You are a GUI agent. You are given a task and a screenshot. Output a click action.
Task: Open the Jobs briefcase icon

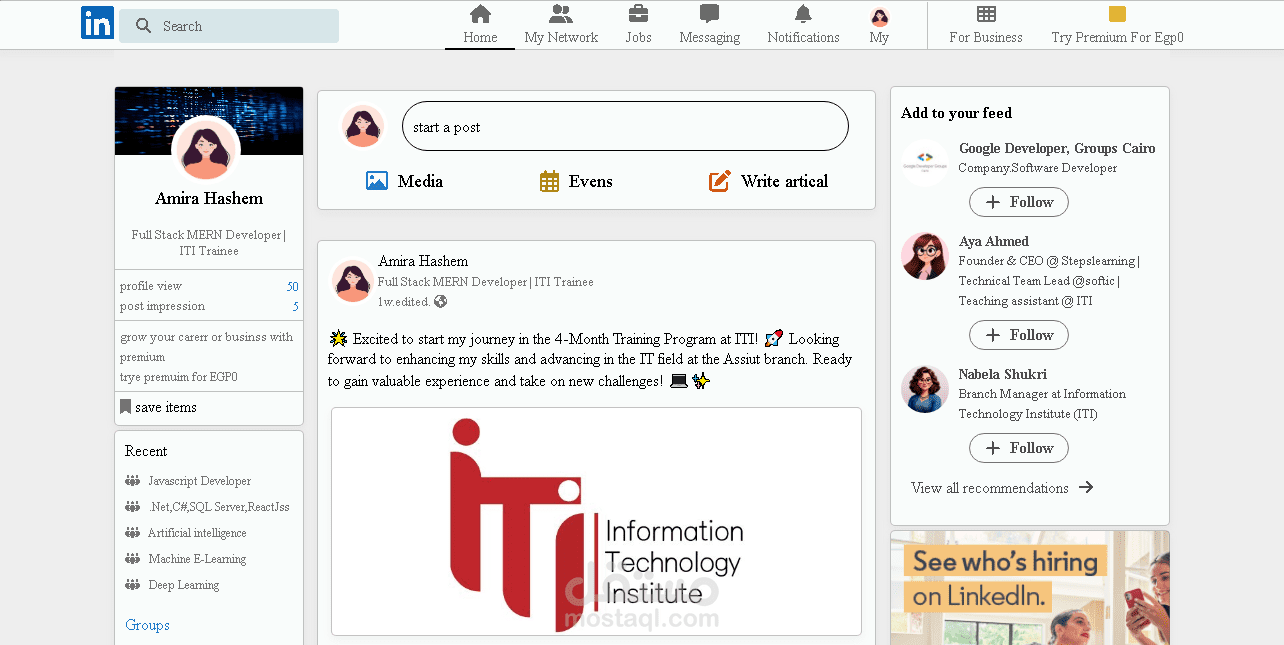(x=638, y=14)
